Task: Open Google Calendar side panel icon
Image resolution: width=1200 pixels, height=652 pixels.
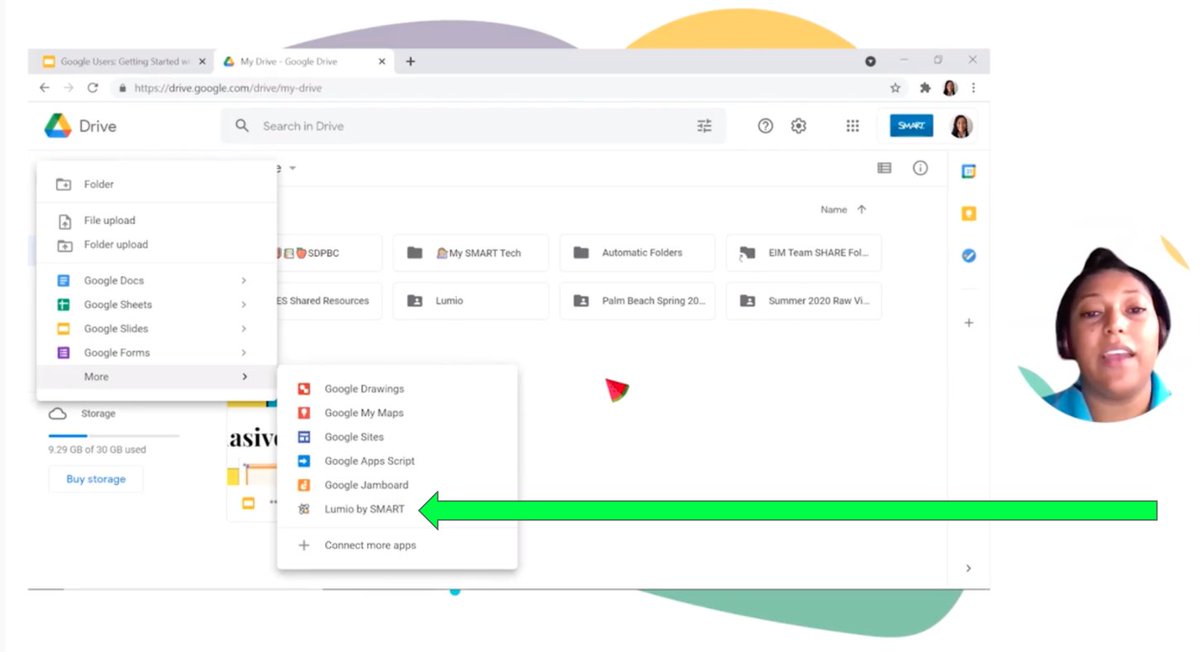Action: 968,171
